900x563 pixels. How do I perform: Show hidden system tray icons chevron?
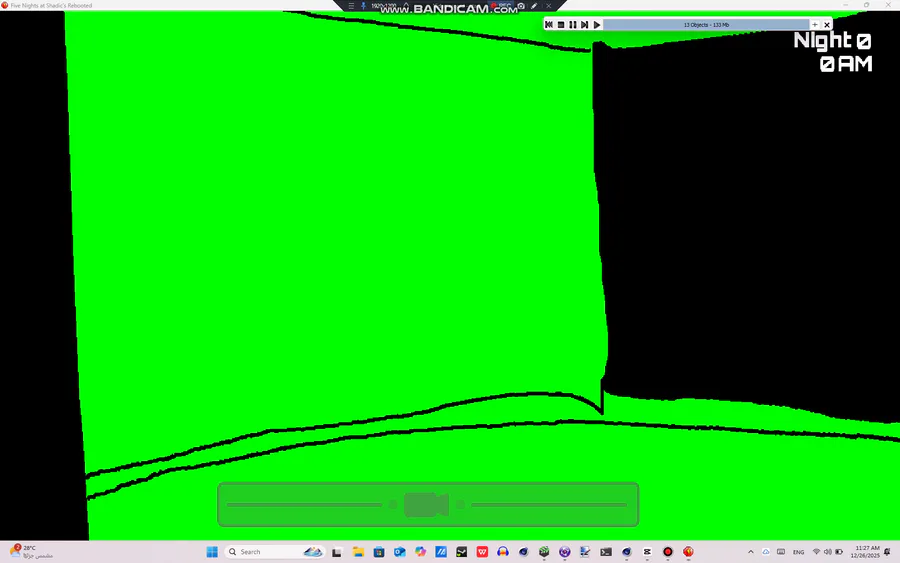pos(751,552)
